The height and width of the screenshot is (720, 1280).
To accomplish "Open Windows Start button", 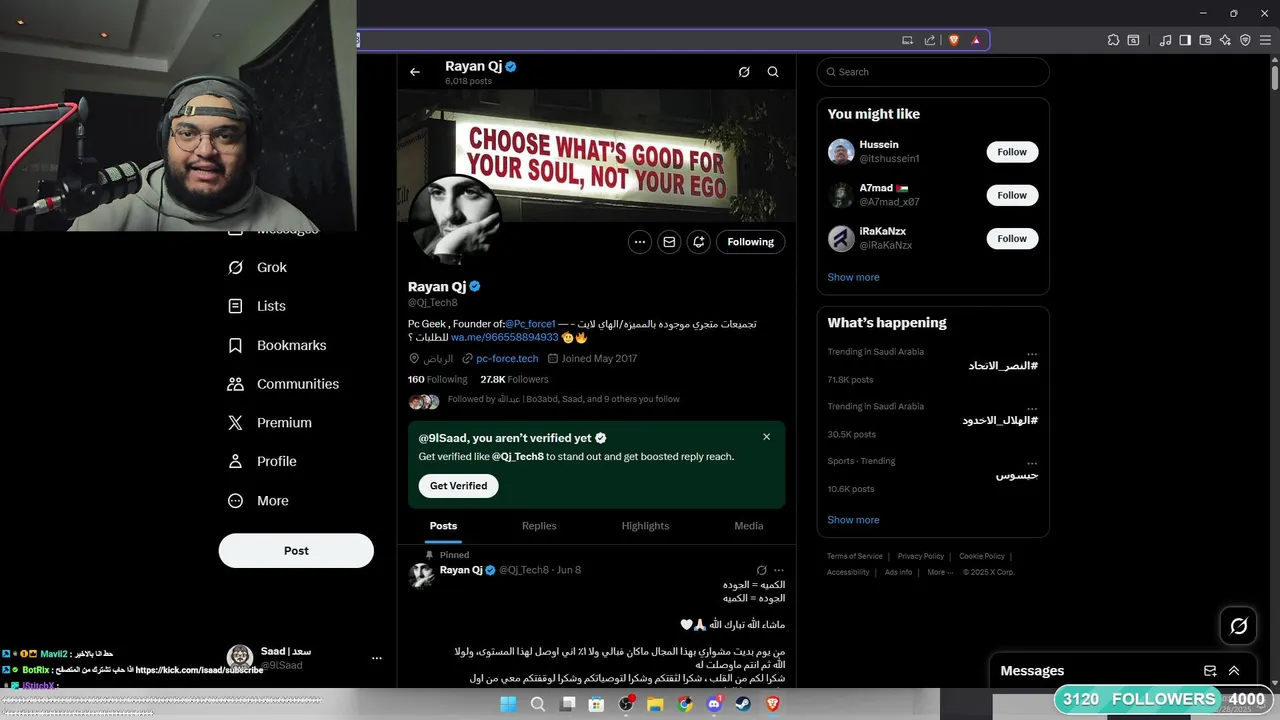I will click(x=508, y=704).
